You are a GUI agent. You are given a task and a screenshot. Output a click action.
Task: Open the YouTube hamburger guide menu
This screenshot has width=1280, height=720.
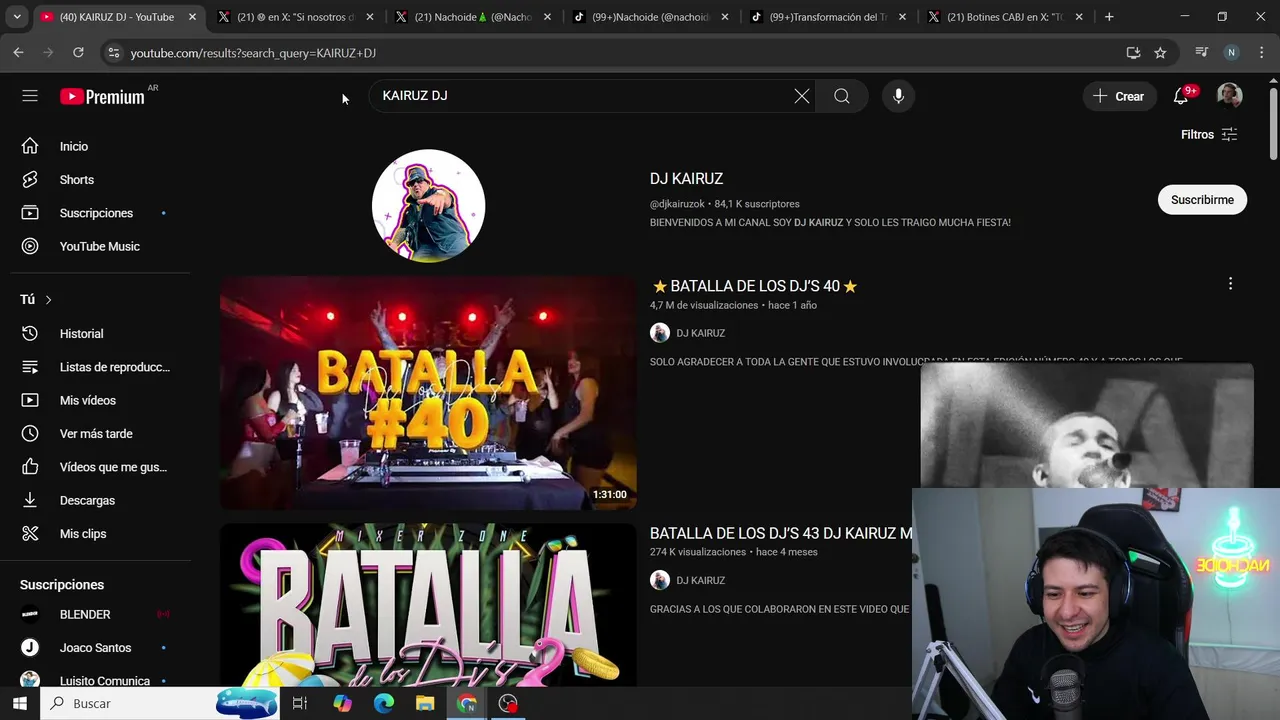(30, 96)
